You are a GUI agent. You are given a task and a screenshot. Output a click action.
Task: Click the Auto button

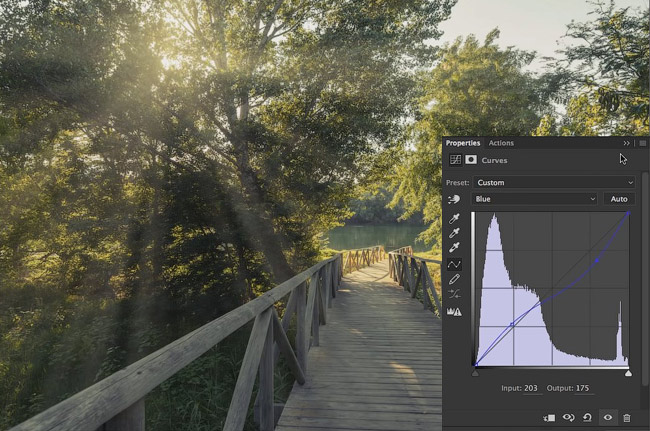tap(619, 199)
